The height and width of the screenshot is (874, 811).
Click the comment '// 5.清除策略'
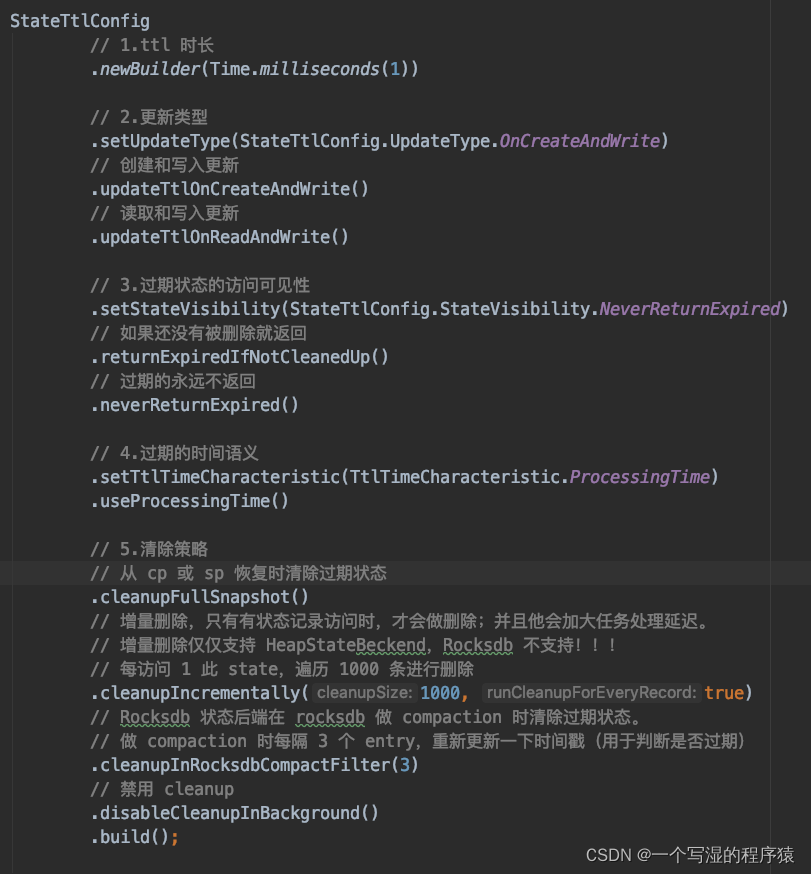point(149,548)
